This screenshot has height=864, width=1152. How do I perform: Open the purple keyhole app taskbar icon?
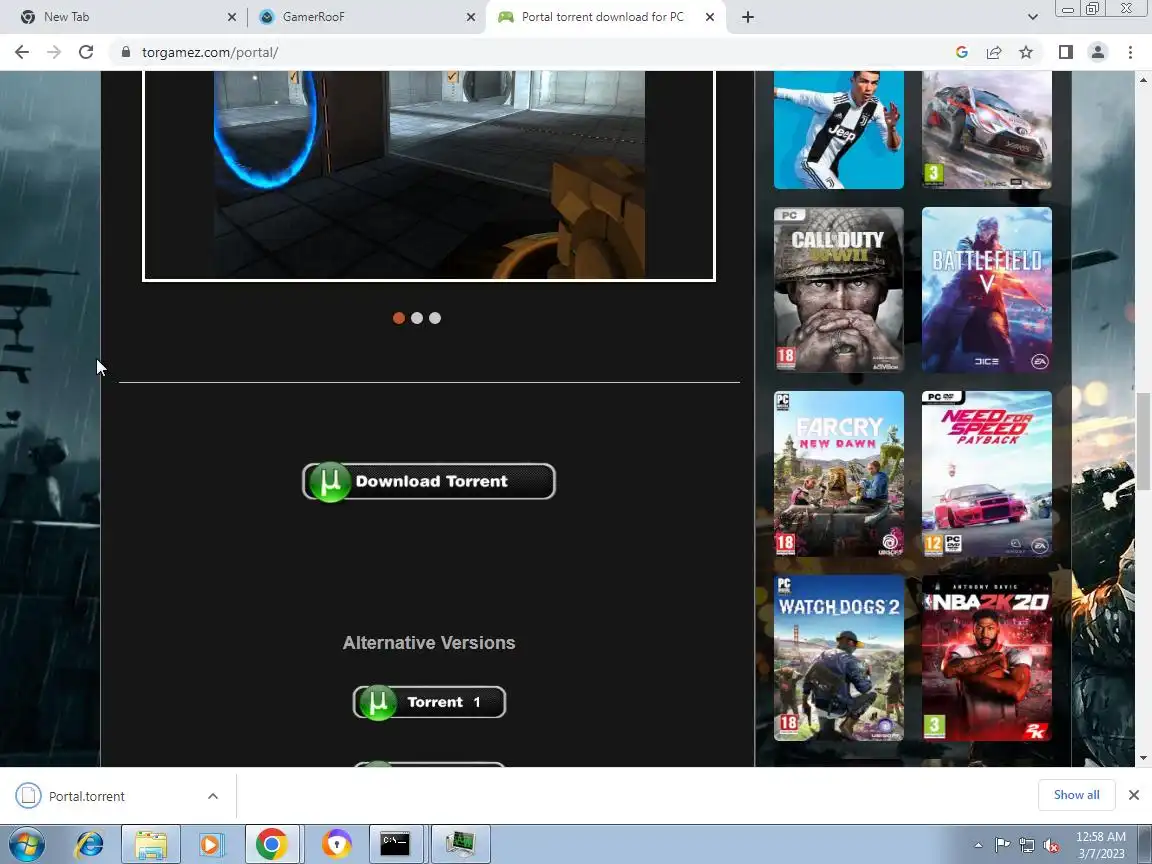click(336, 845)
